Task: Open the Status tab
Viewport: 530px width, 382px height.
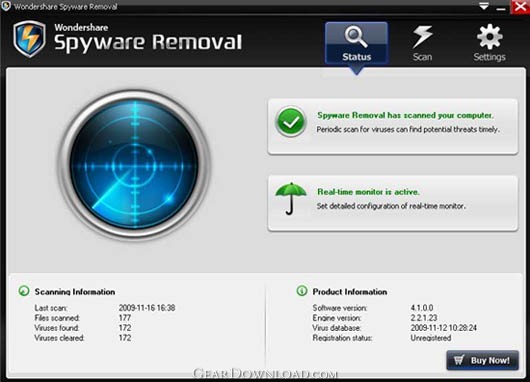Action: (x=356, y=43)
